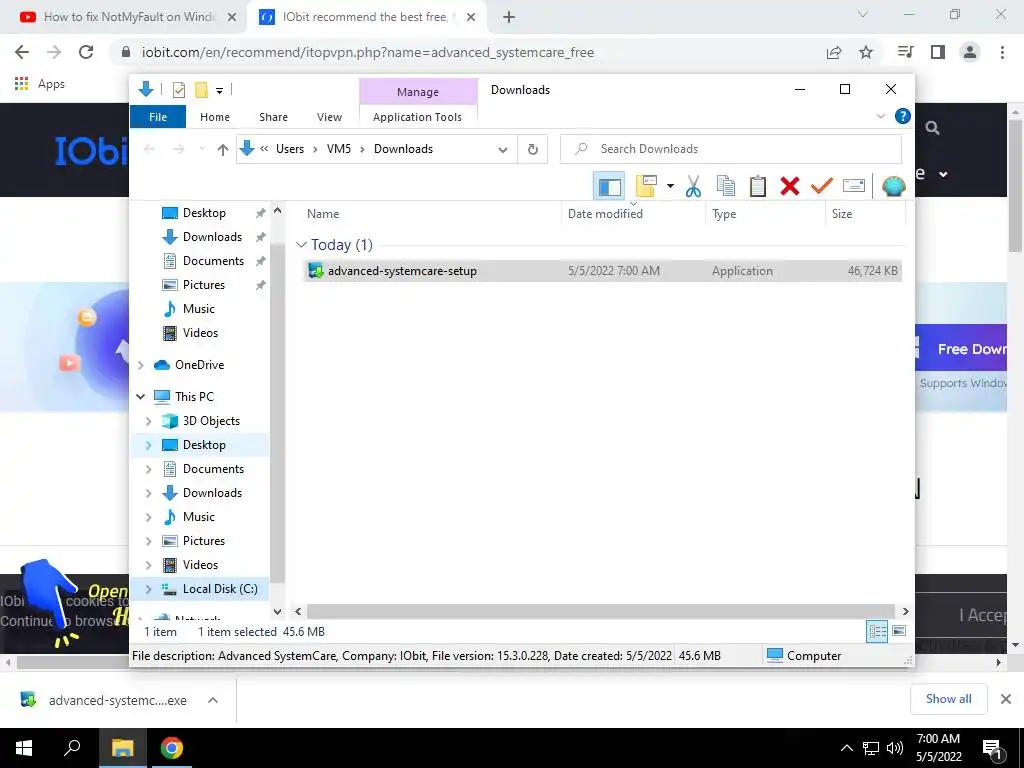This screenshot has height=768, width=1024.
Task: Click the Cut scissors icon
Action: 693,186
